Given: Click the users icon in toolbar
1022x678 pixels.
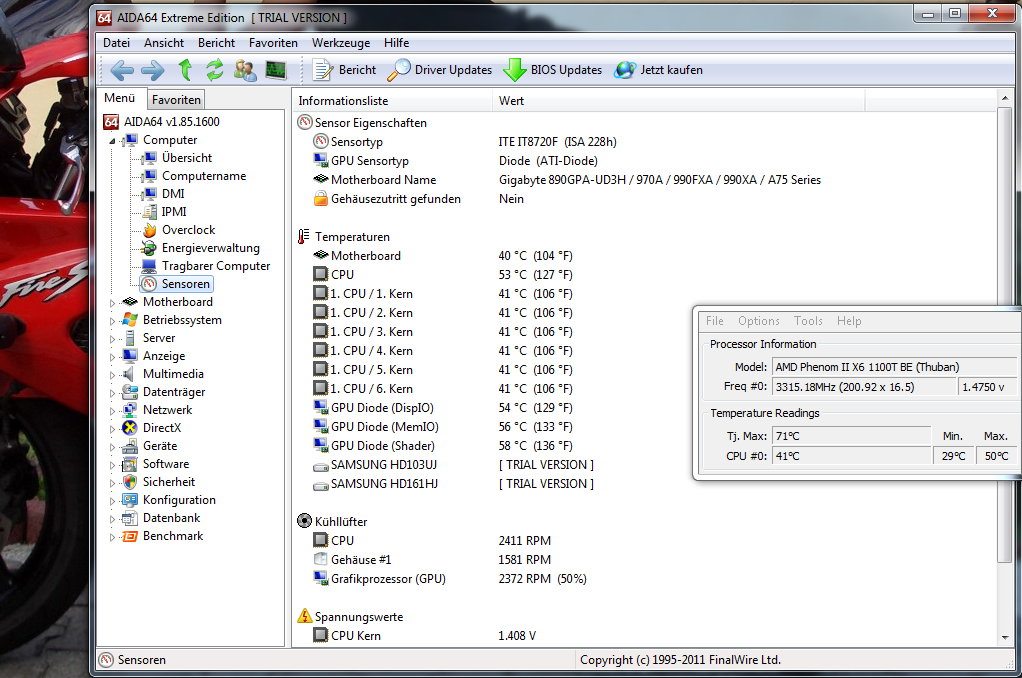Looking at the screenshot, I should (245, 70).
